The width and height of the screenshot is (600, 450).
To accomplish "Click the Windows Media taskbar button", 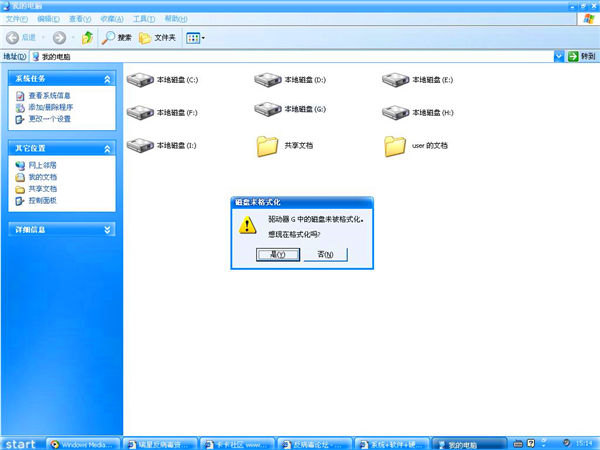I will coord(83,444).
